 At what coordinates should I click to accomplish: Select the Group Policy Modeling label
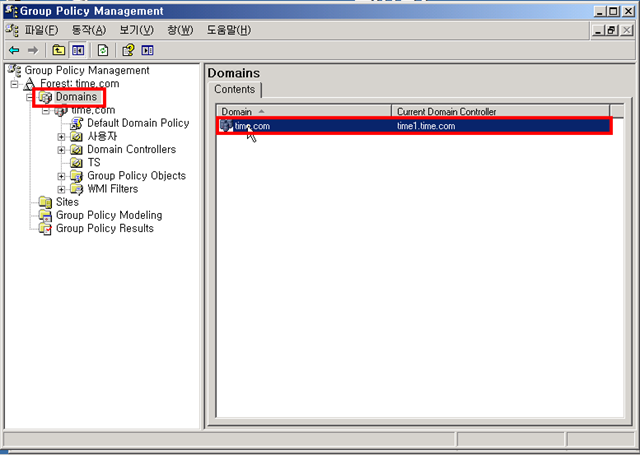(109, 215)
